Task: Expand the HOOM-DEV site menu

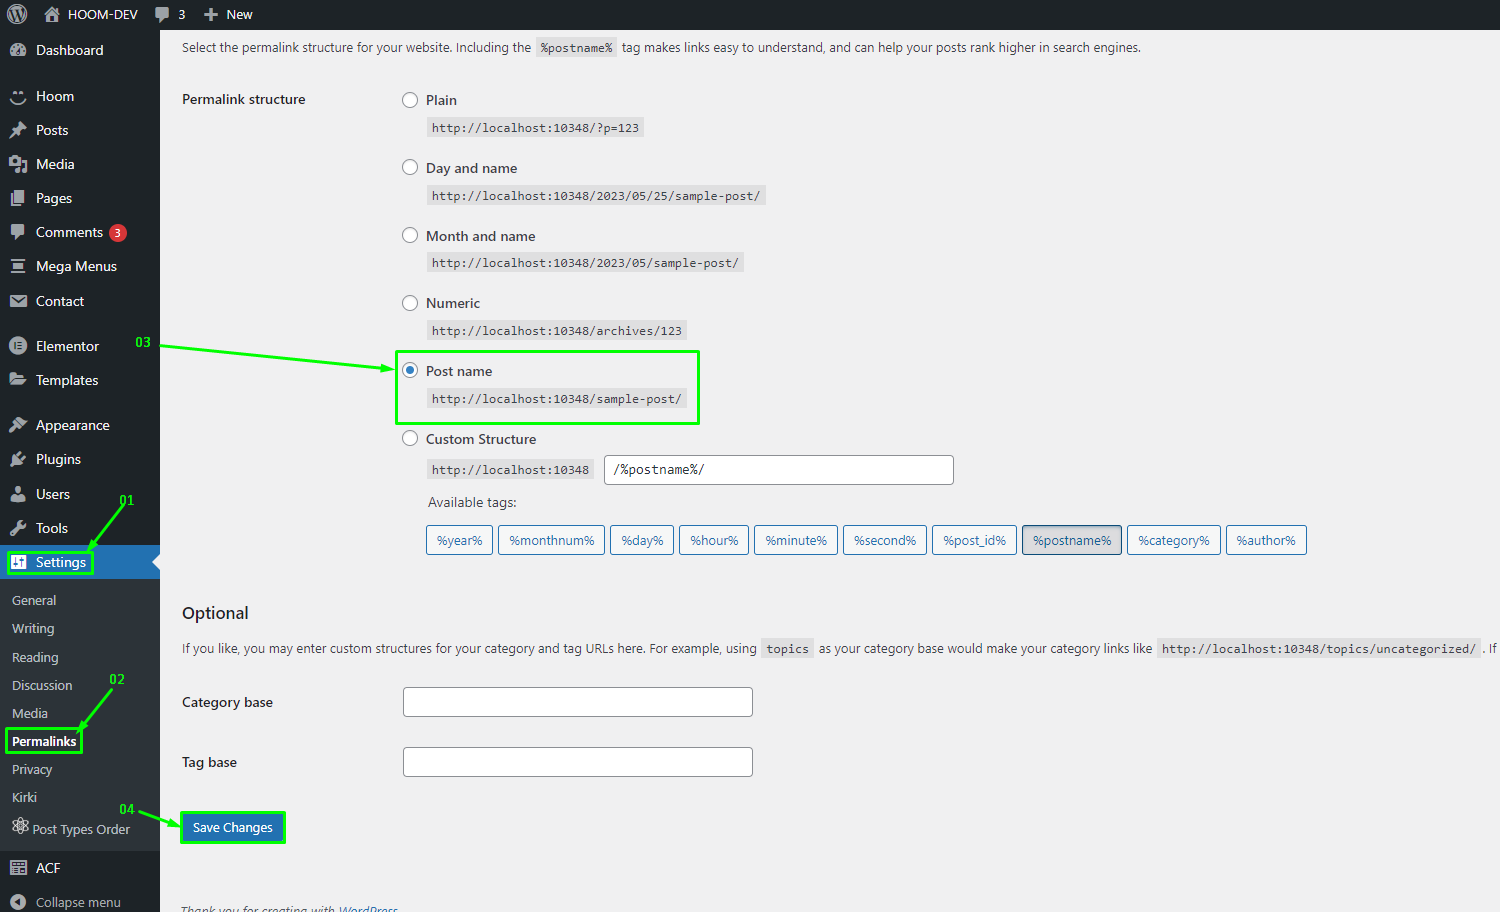Action: [x=91, y=15]
